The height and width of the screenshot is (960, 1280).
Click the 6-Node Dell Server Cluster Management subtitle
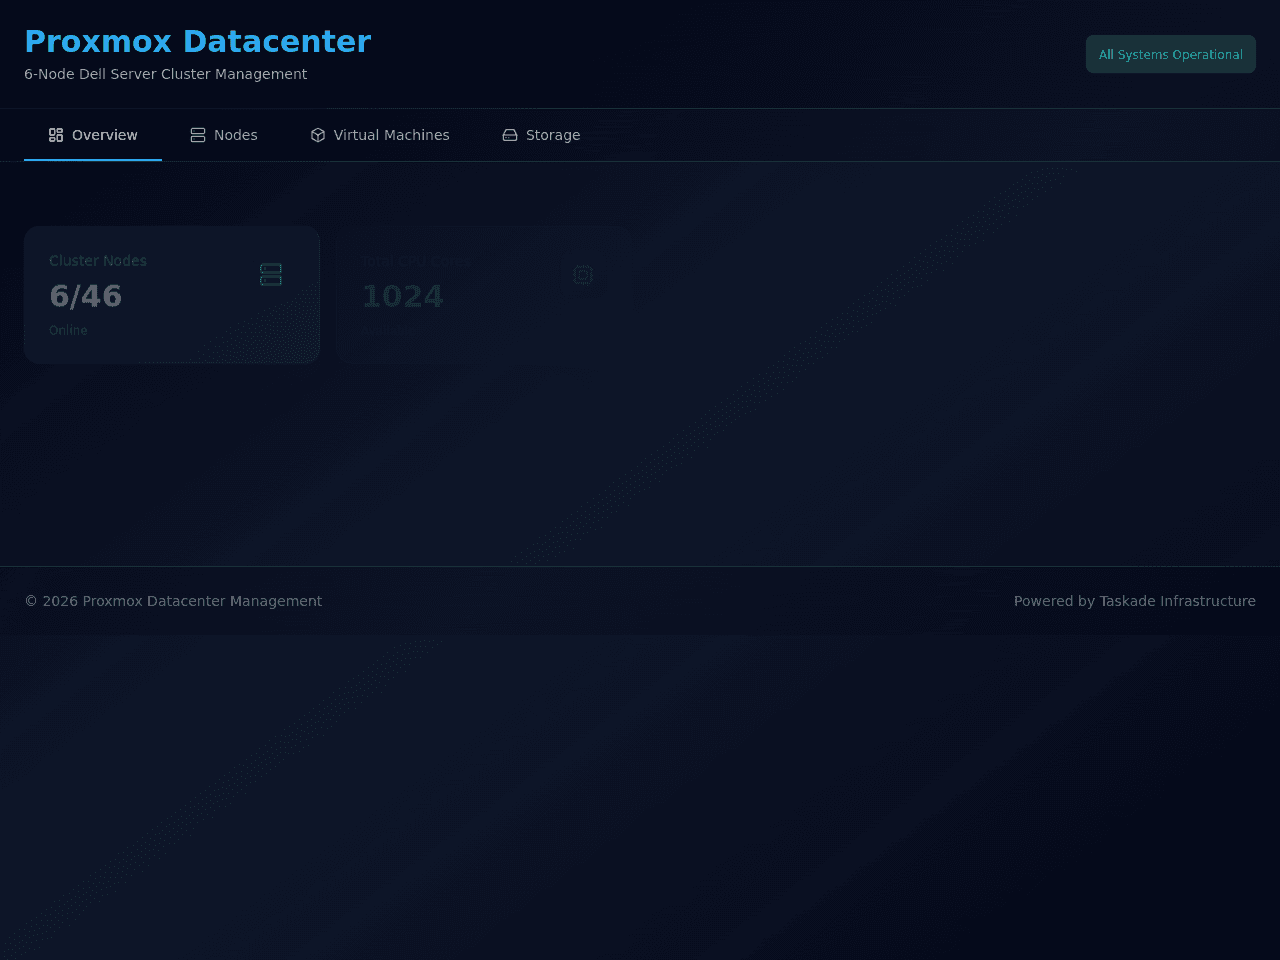click(x=165, y=74)
